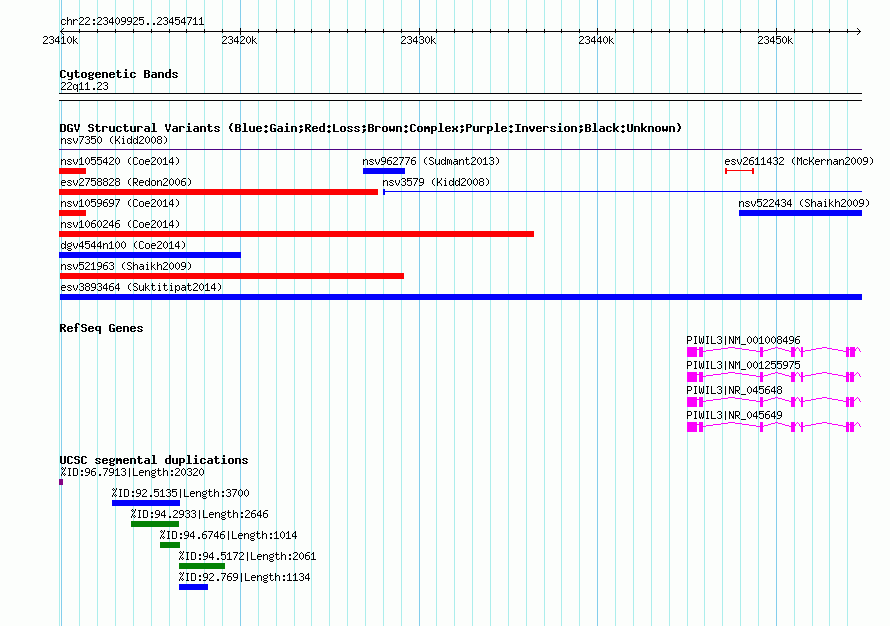
Task: Click the esv3893464 (Suktitipat2014) label text
Action: [141, 287]
